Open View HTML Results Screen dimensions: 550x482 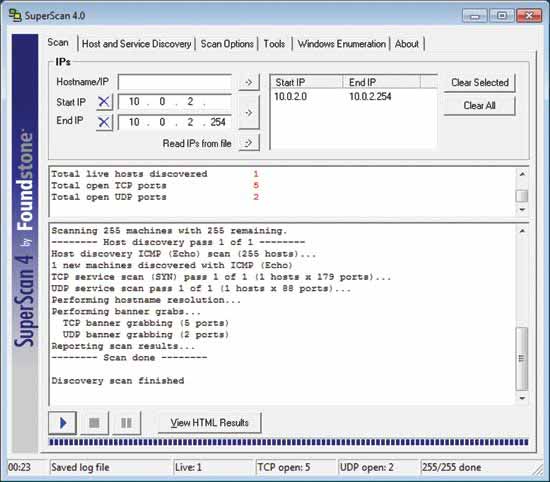coord(209,423)
